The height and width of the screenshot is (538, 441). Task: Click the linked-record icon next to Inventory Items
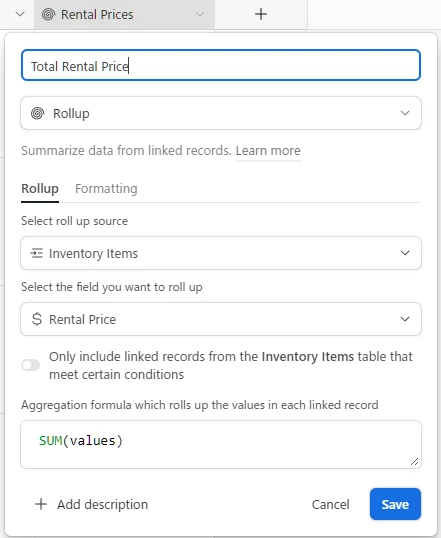37,253
